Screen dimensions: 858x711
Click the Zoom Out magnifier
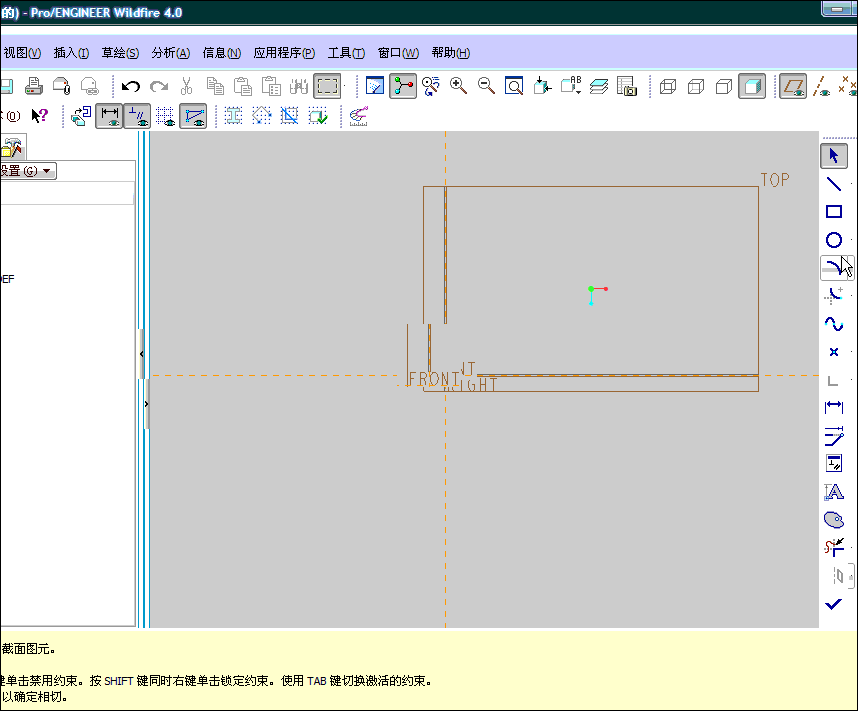(x=486, y=86)
